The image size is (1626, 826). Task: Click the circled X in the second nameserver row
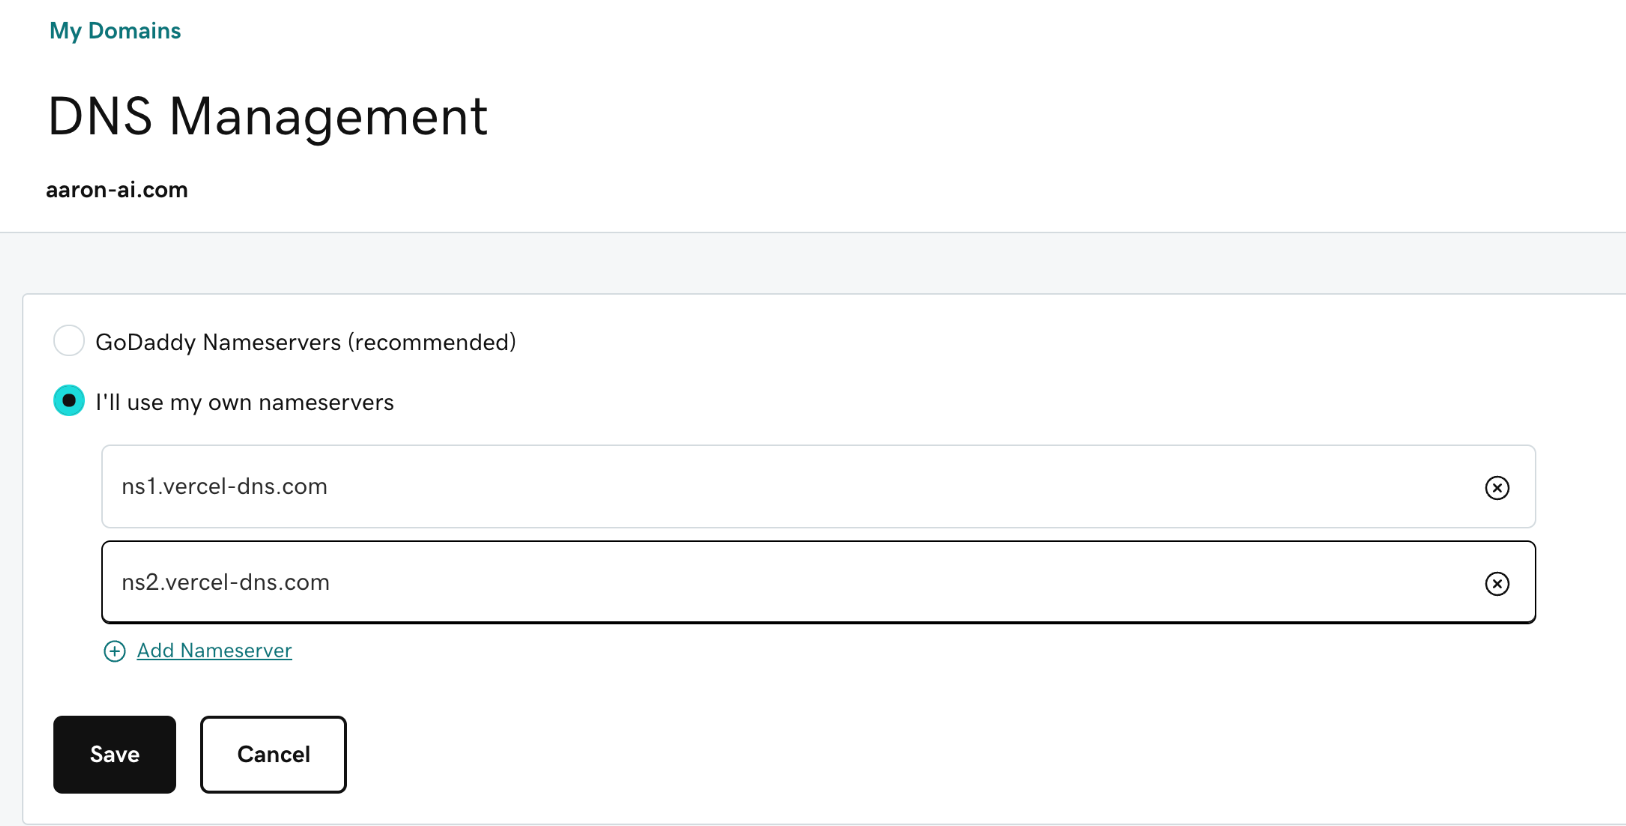coord(1497,583)
